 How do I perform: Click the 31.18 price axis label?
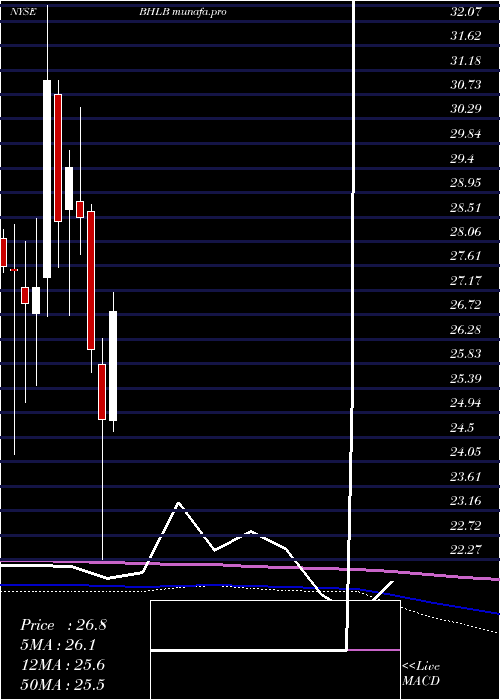(466, 60)
